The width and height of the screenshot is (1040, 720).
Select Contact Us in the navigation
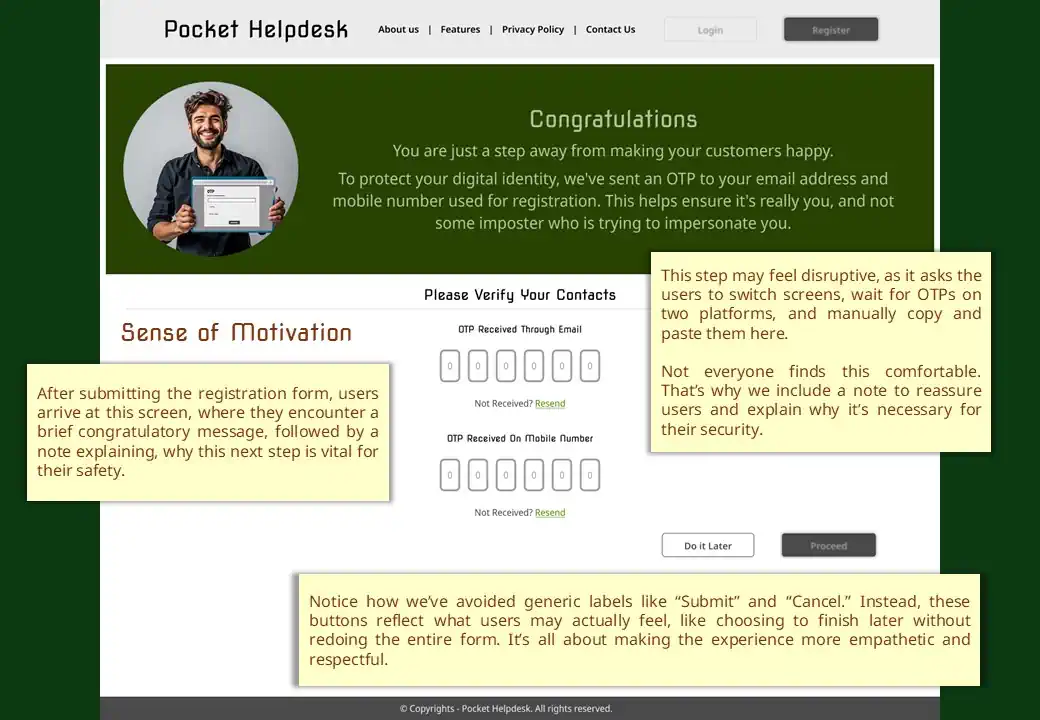610,29
